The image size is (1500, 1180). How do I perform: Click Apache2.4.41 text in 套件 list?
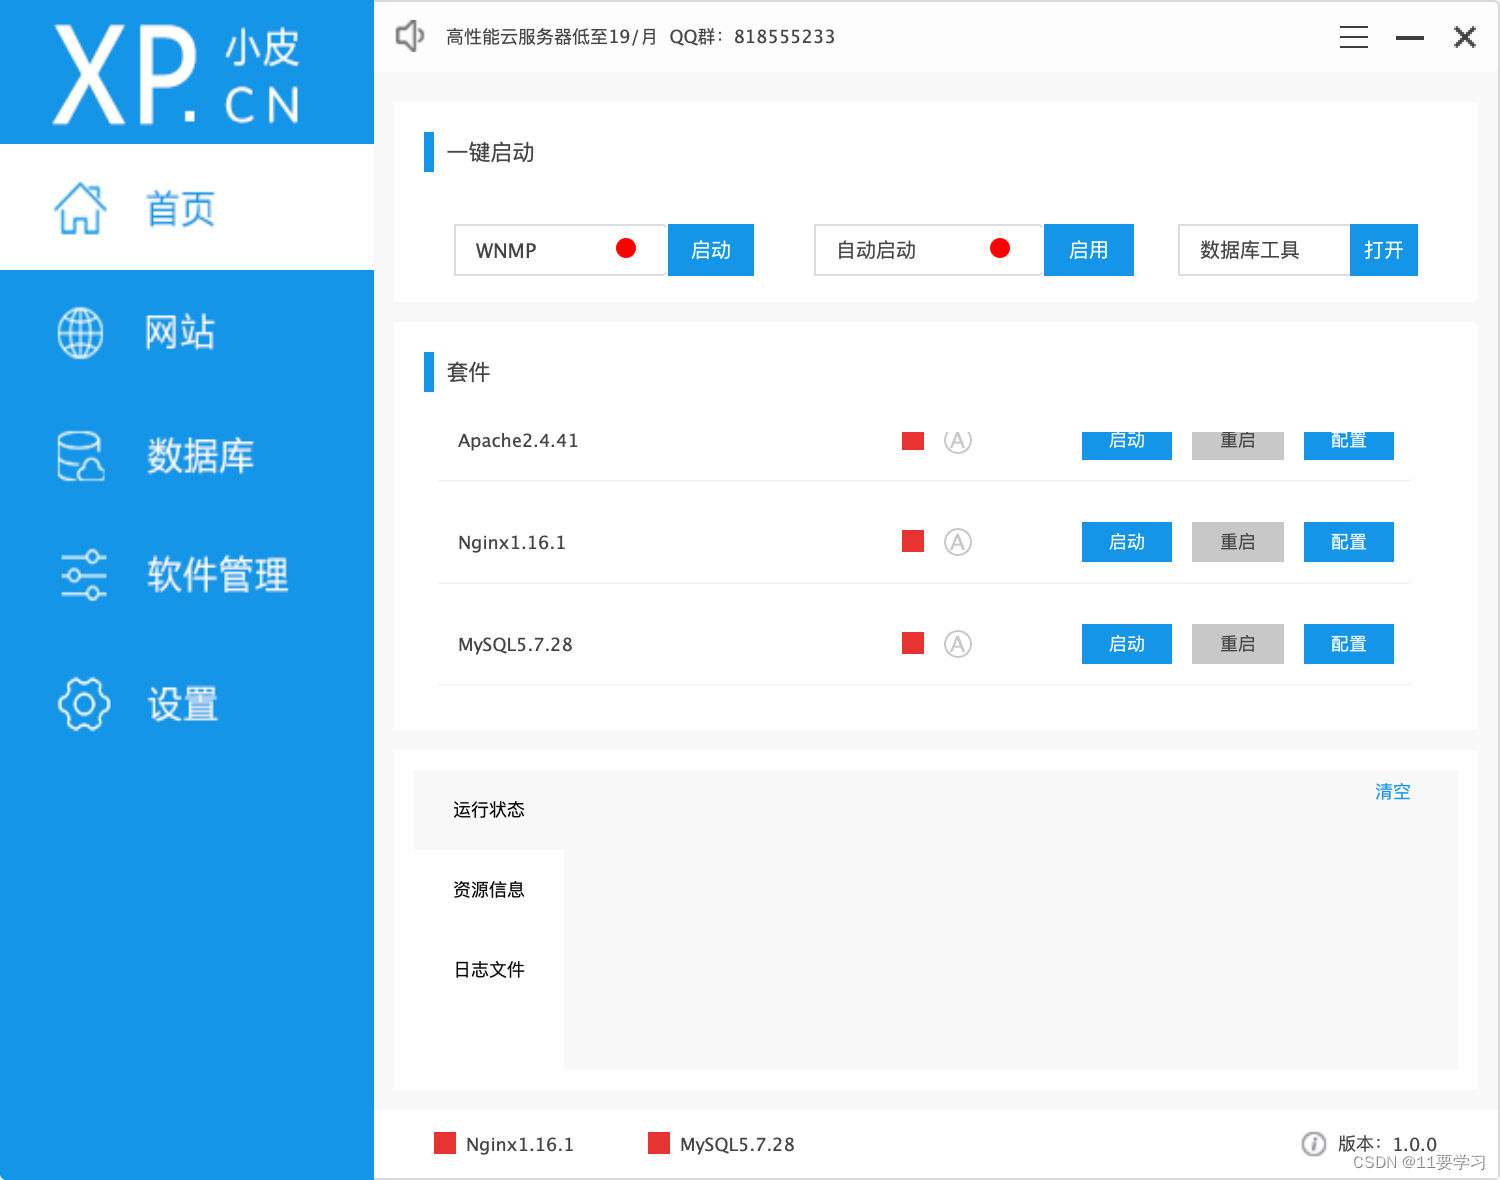click(x=518, y=441)
